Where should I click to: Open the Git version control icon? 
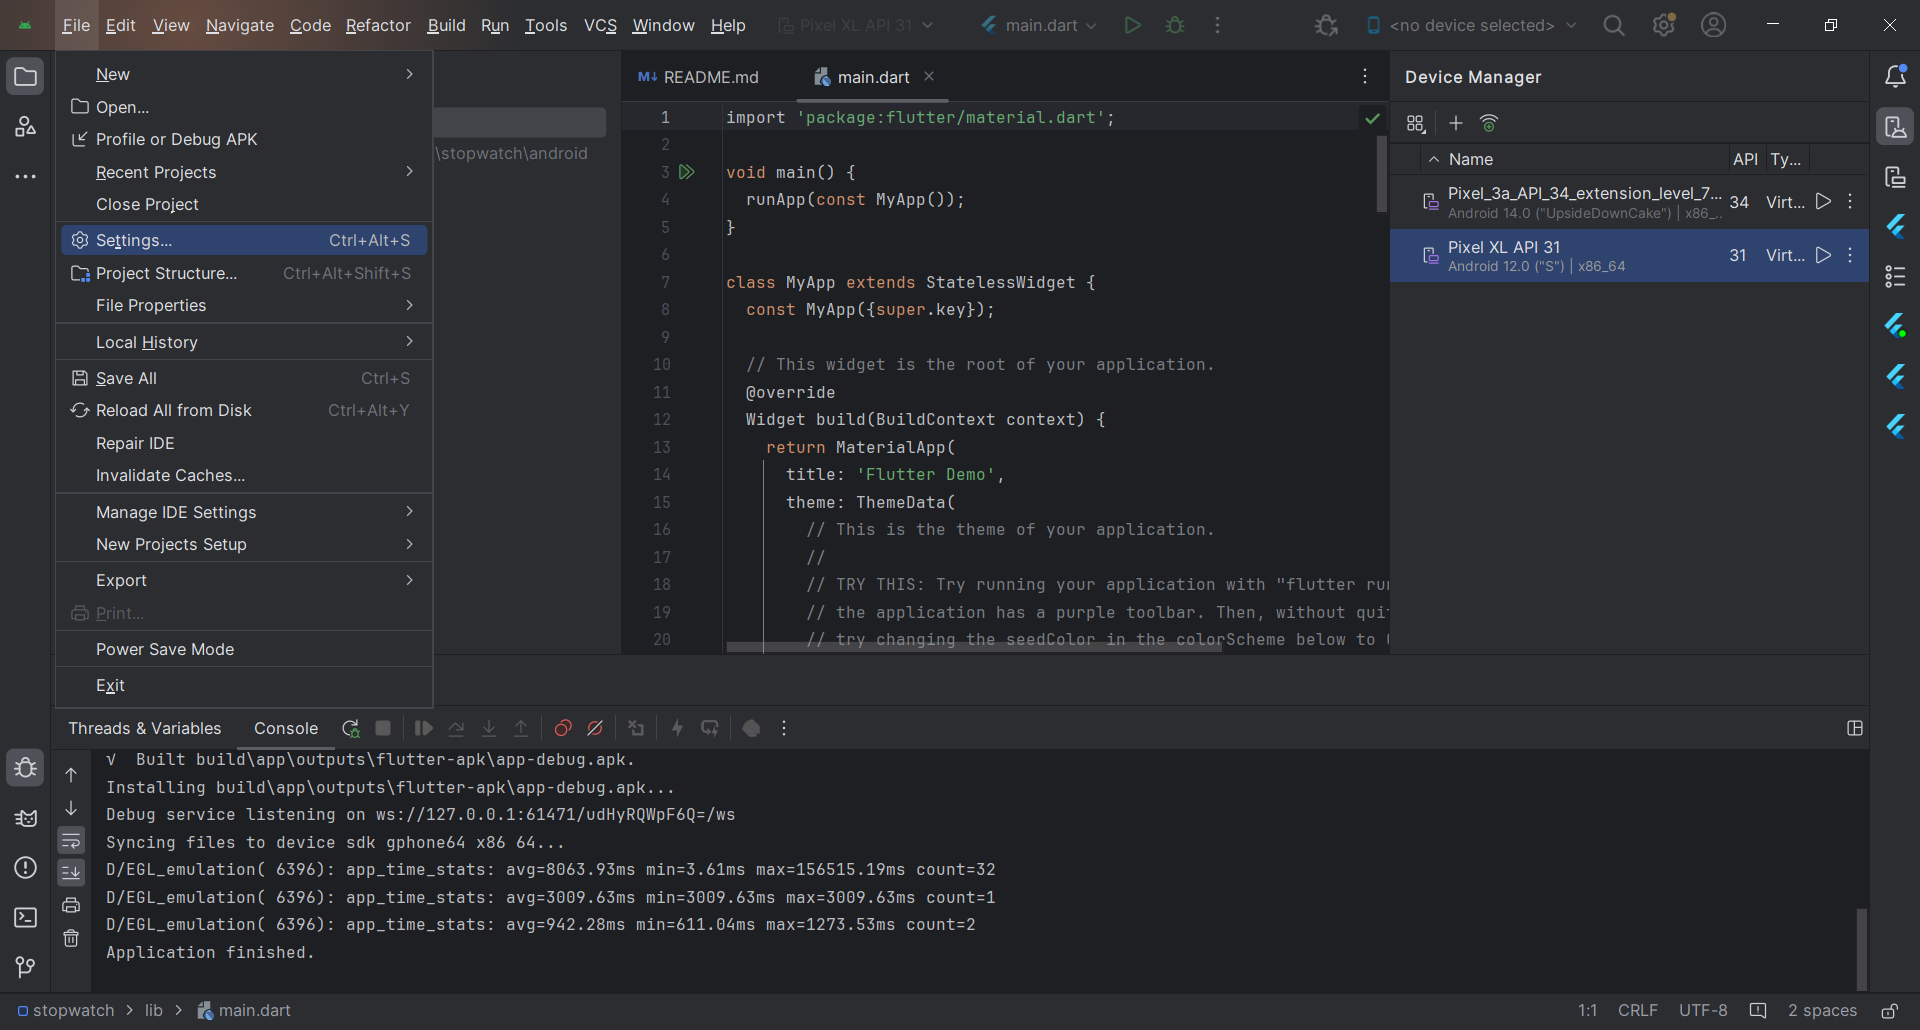click(25, 967)
